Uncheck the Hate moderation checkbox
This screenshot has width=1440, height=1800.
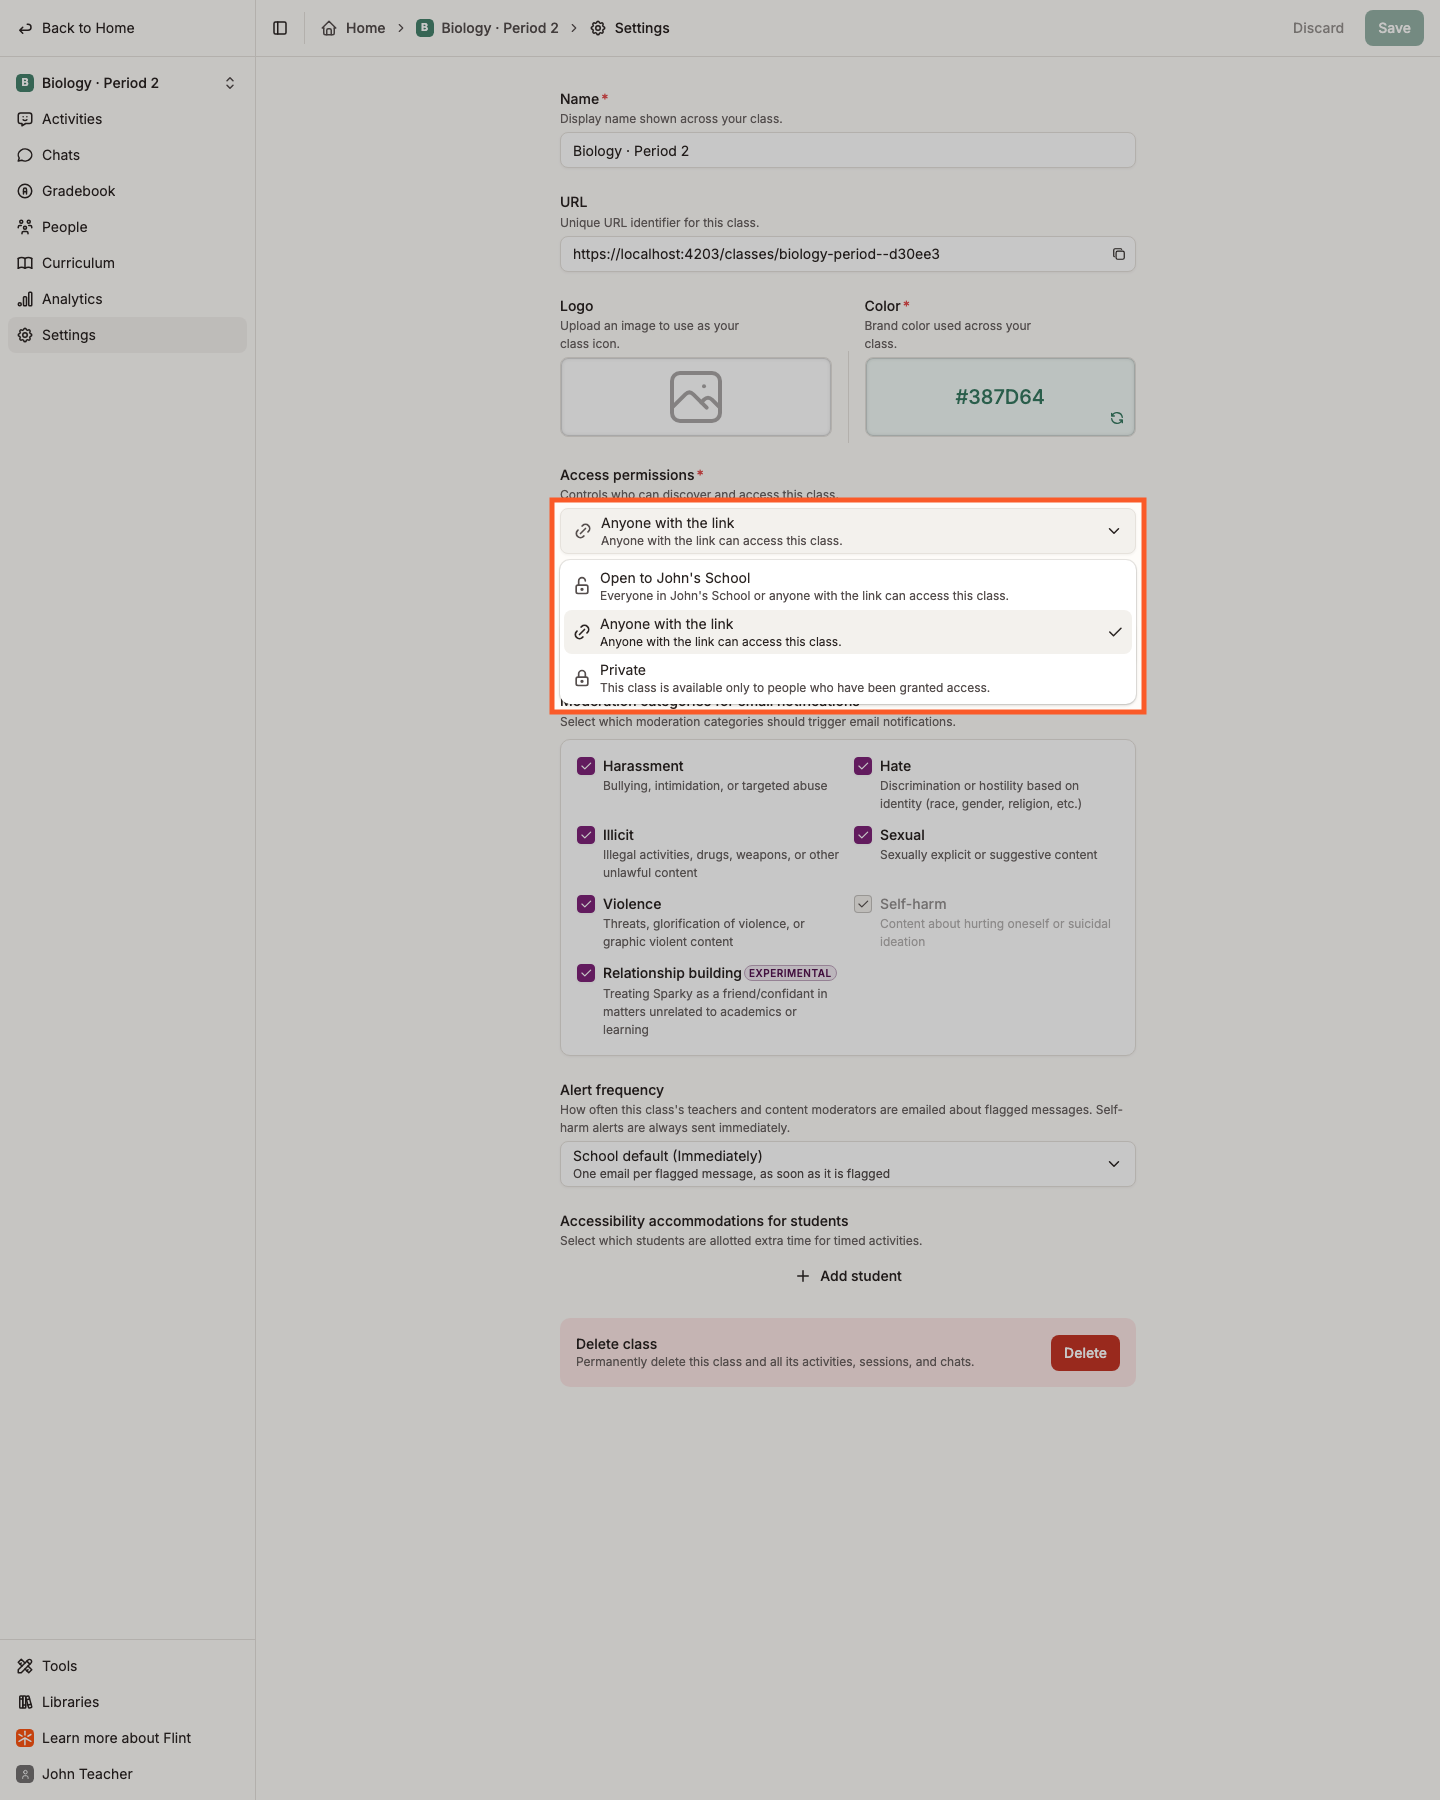(x=863, y=766)
